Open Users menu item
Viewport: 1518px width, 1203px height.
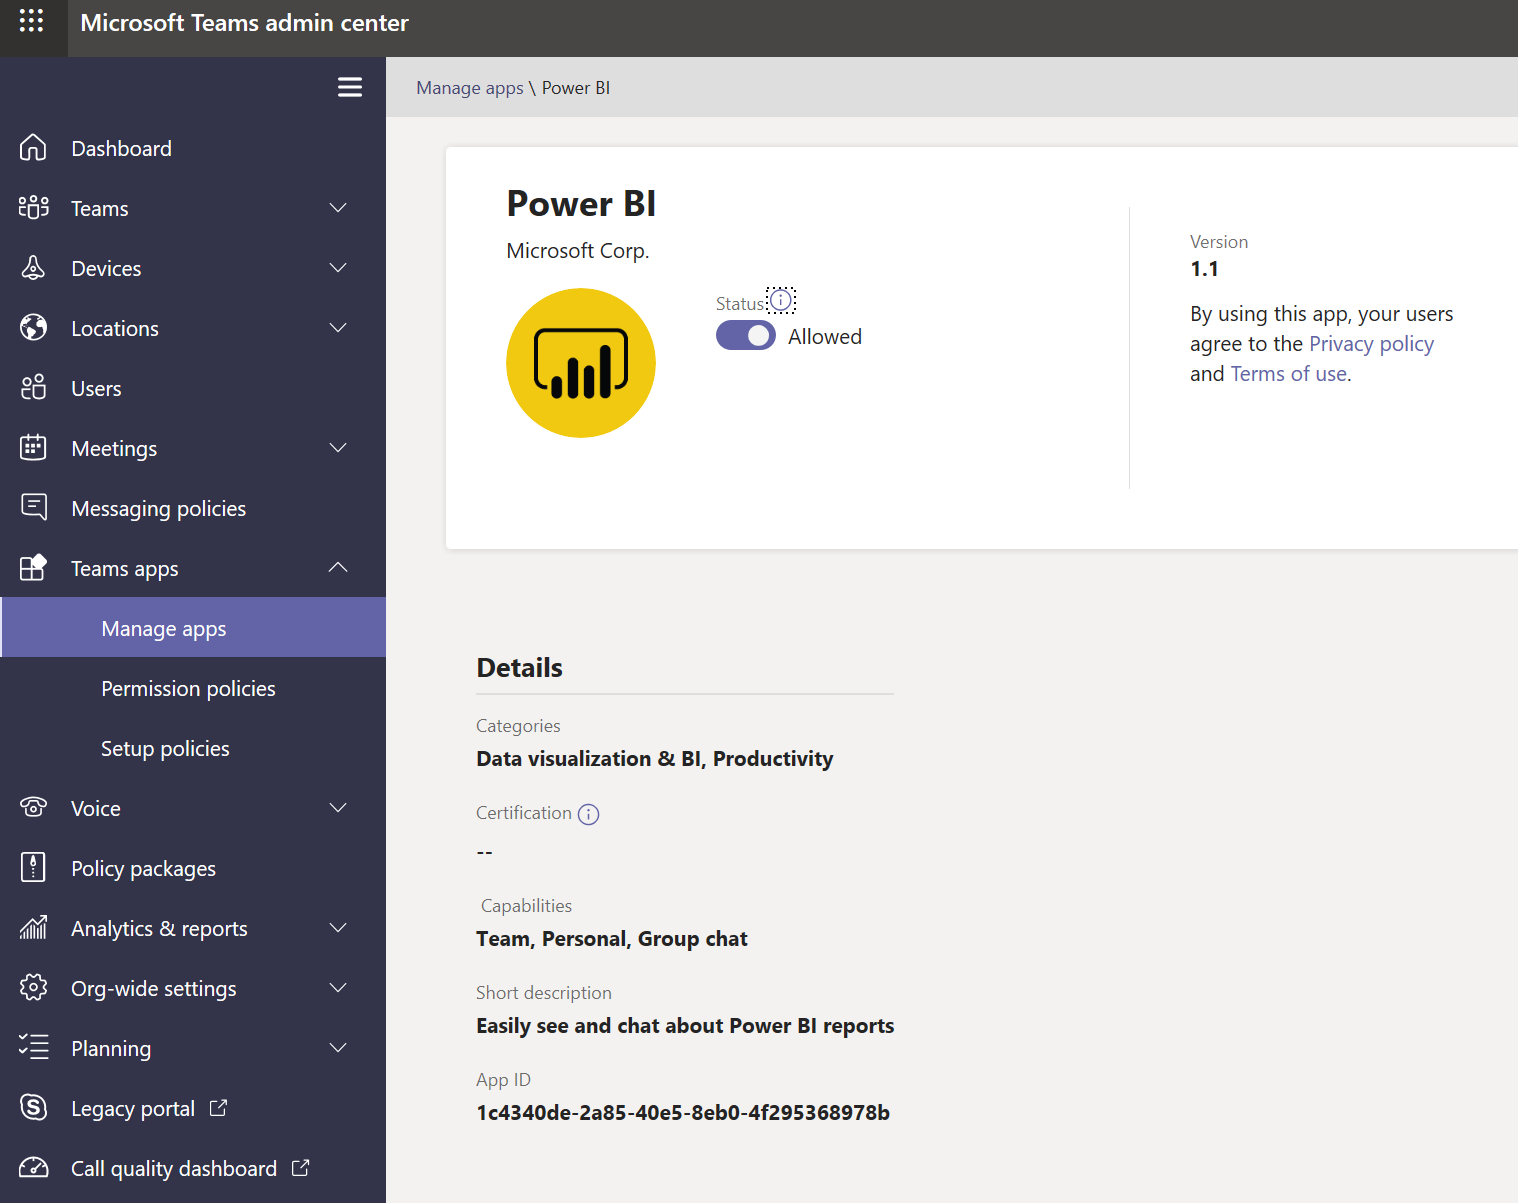(193, 388)
